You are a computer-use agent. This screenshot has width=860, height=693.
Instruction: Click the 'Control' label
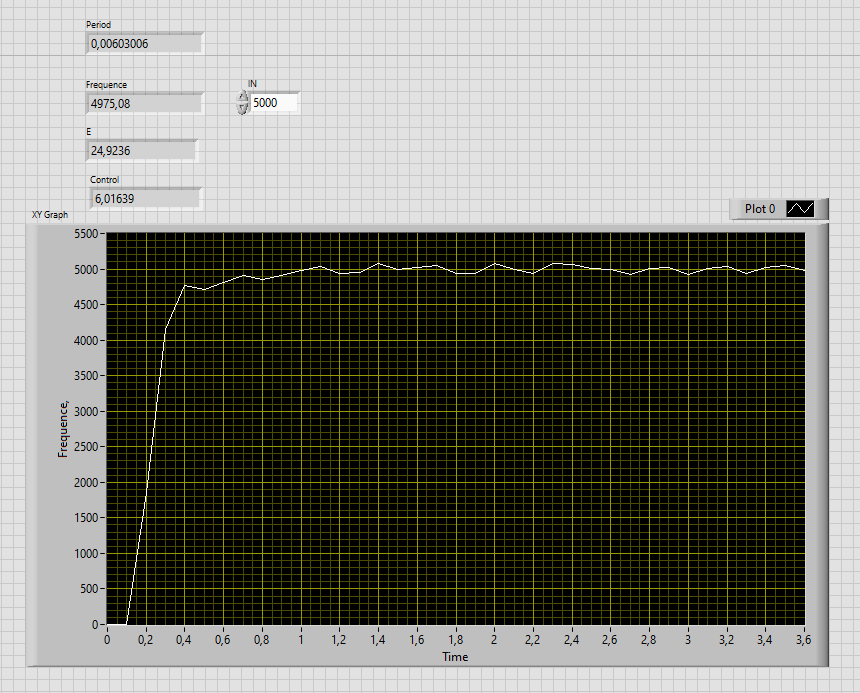point(104,180)
